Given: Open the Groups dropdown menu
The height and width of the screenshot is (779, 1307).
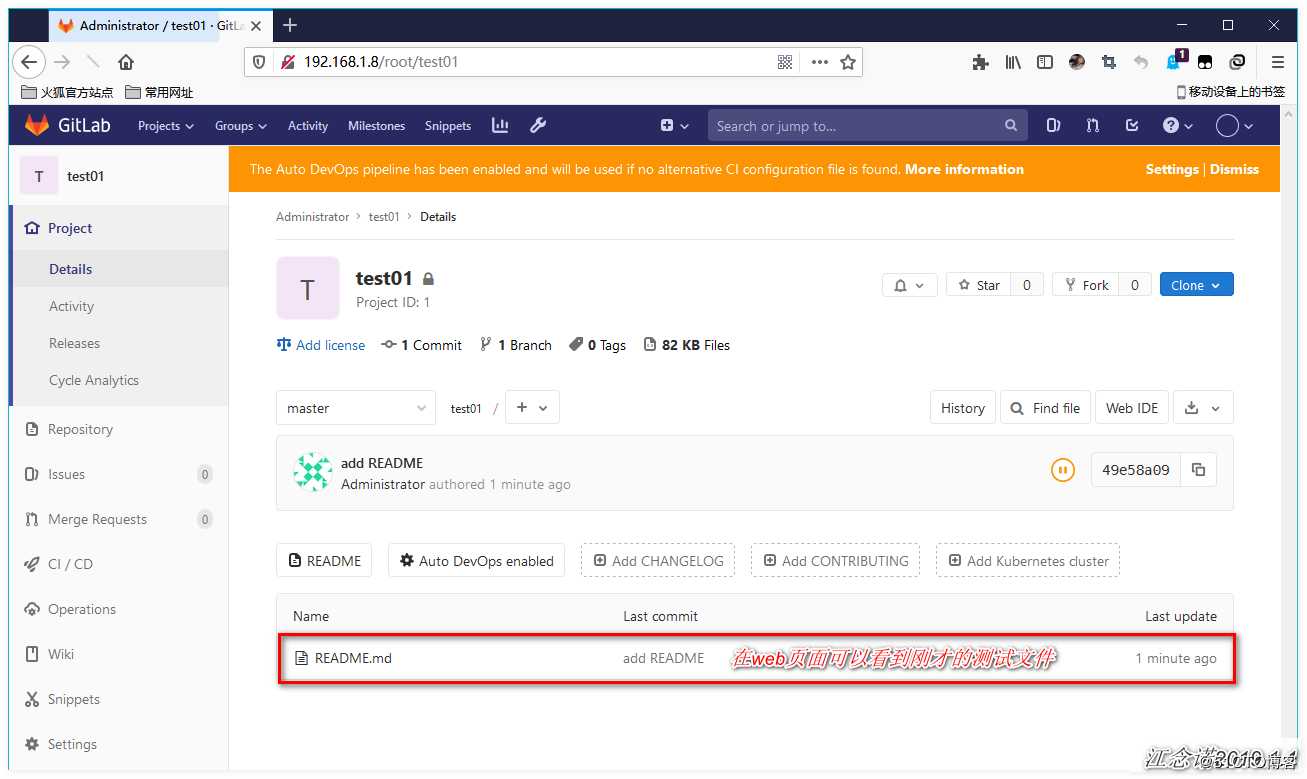Looking at the screenshot, I should pos(241,126).
